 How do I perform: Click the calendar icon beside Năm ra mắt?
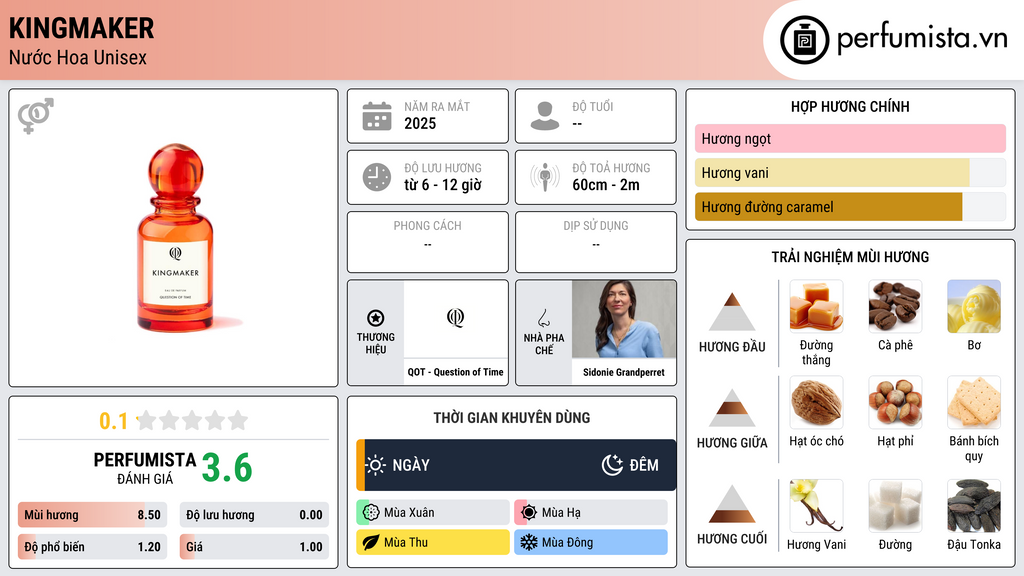coord(377,116)
